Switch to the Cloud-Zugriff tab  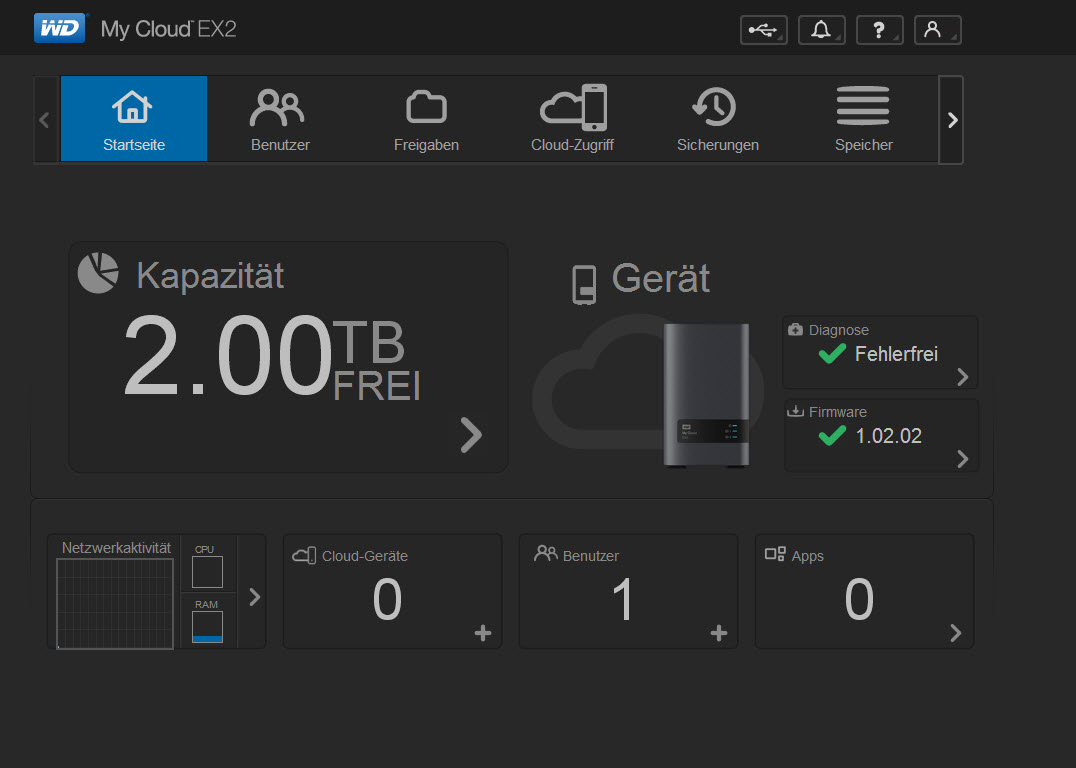(x=572, y=119)
